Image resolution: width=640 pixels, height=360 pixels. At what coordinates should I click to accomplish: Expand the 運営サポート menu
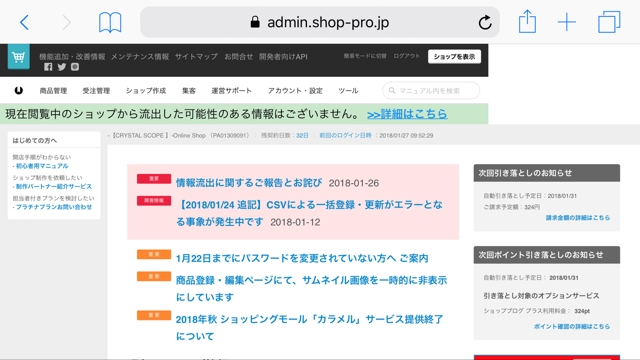[231, 91]
